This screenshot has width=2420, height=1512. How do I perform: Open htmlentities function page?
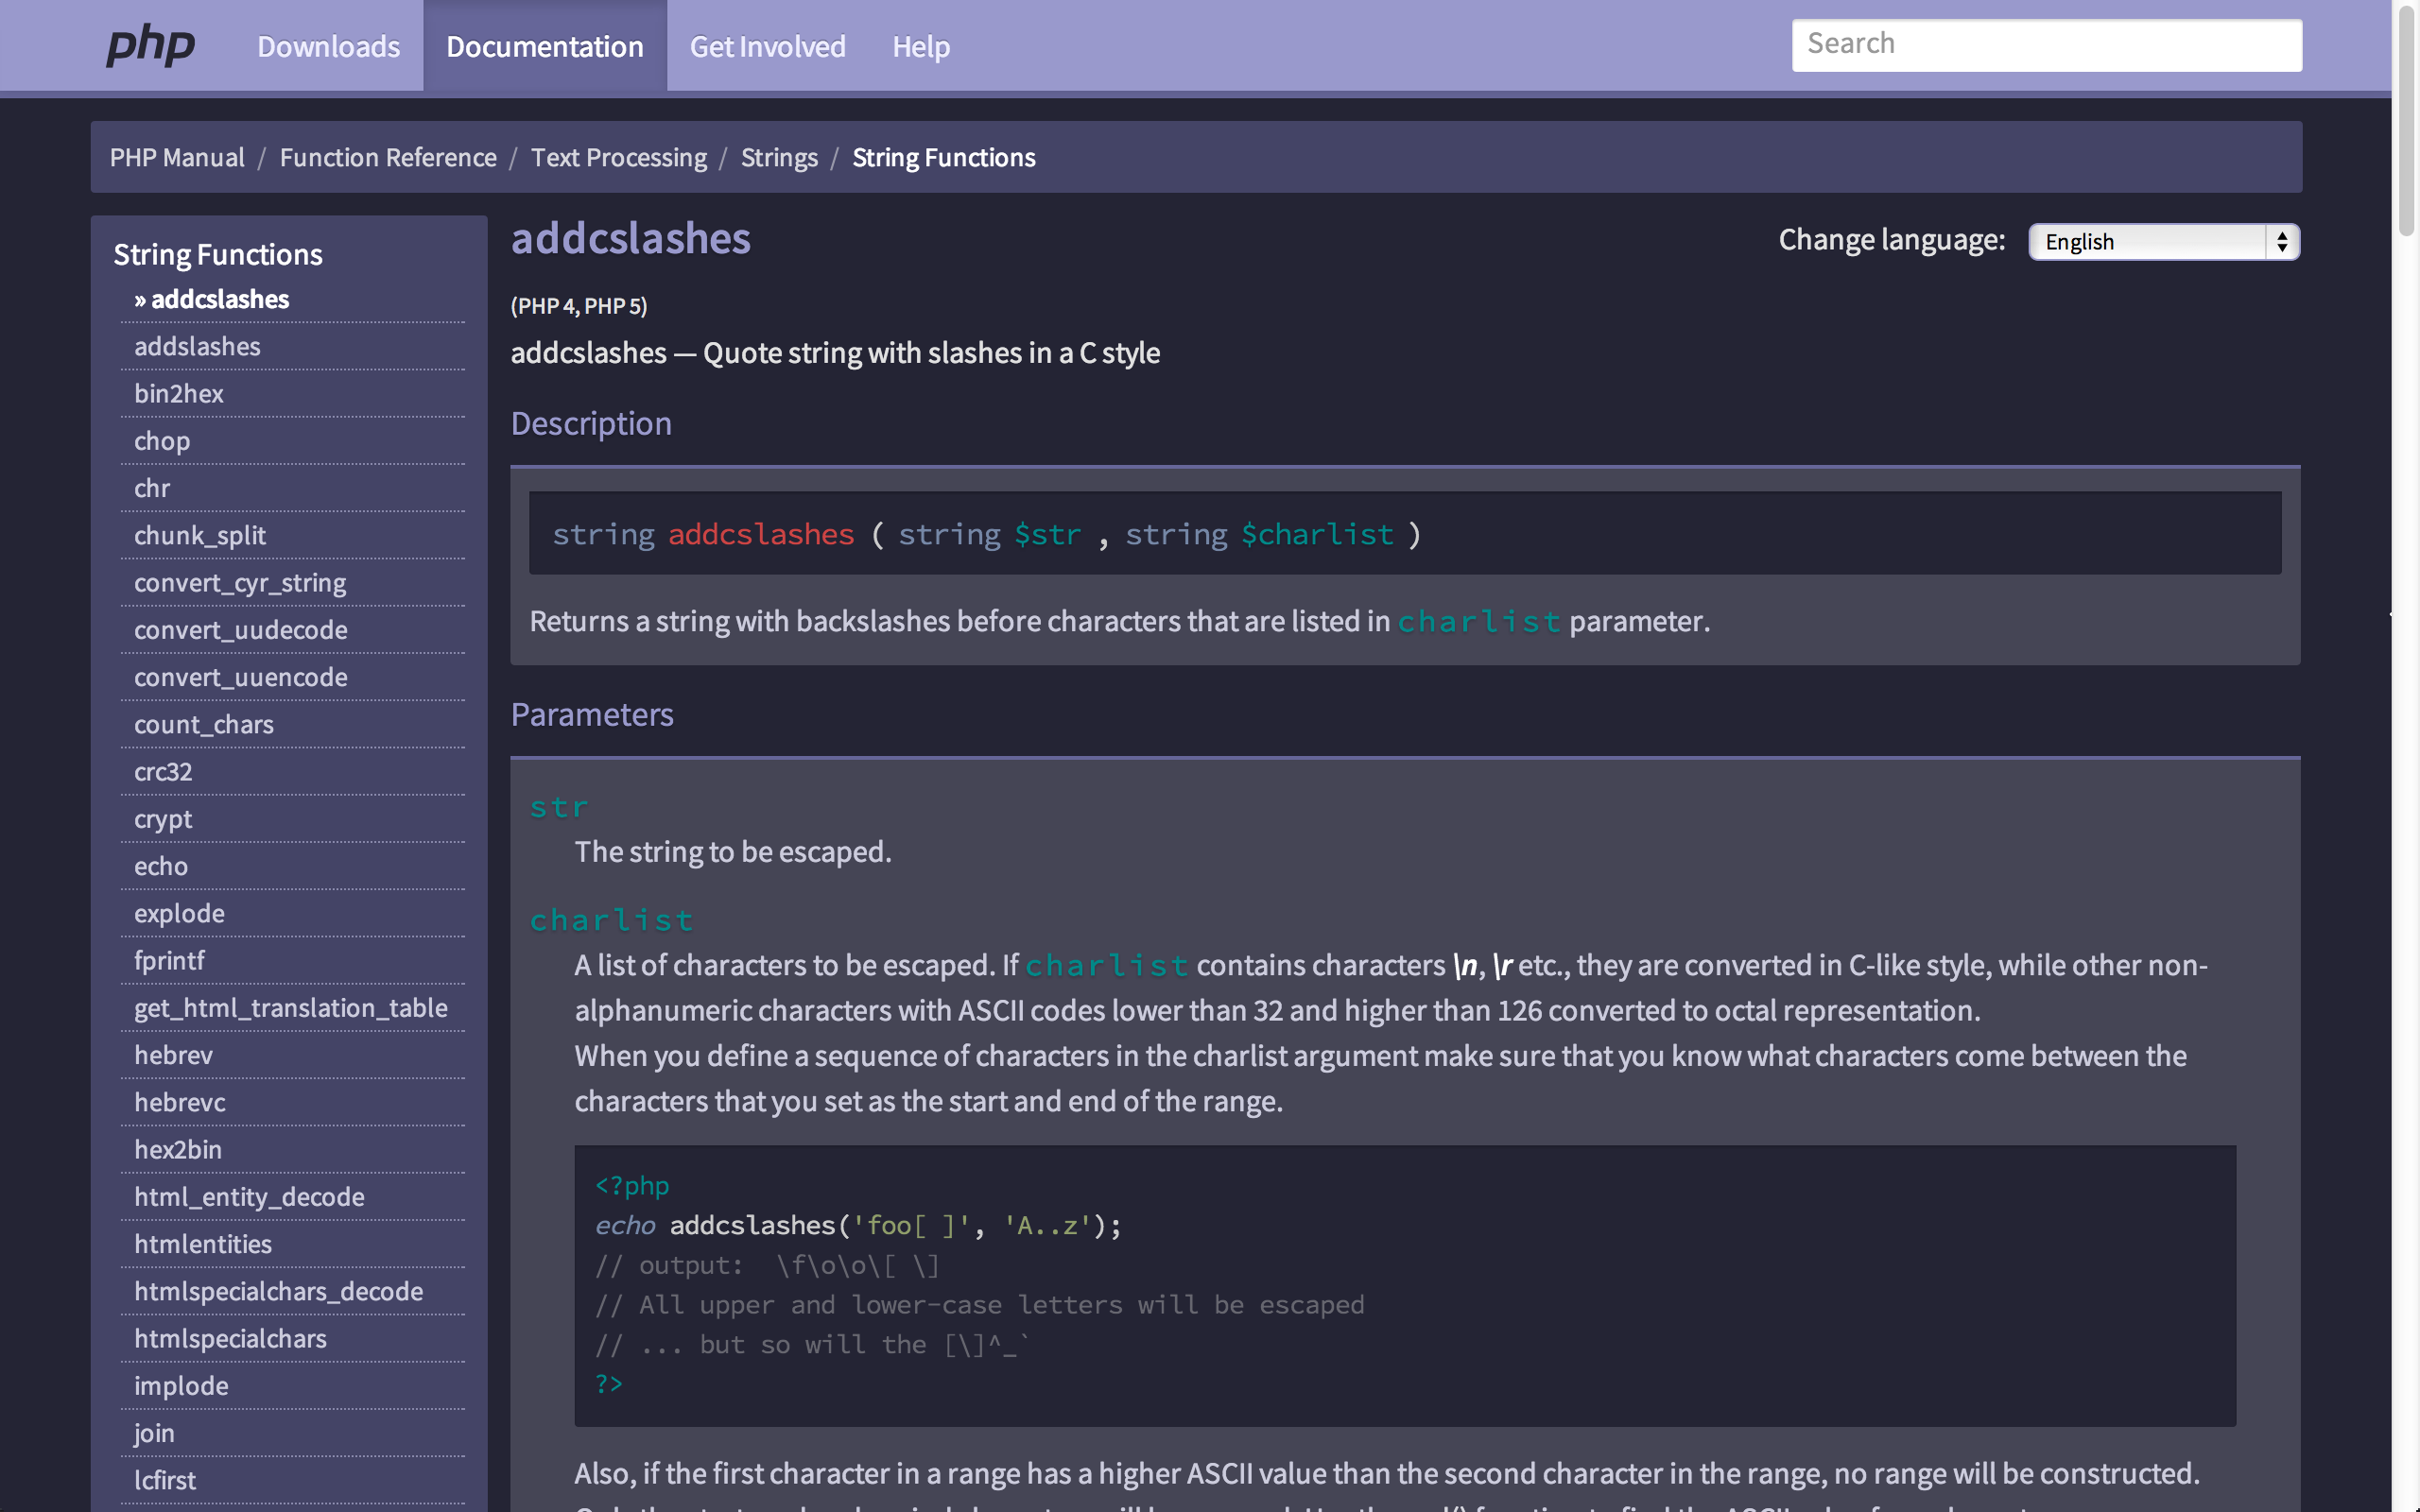[203, 1244]
